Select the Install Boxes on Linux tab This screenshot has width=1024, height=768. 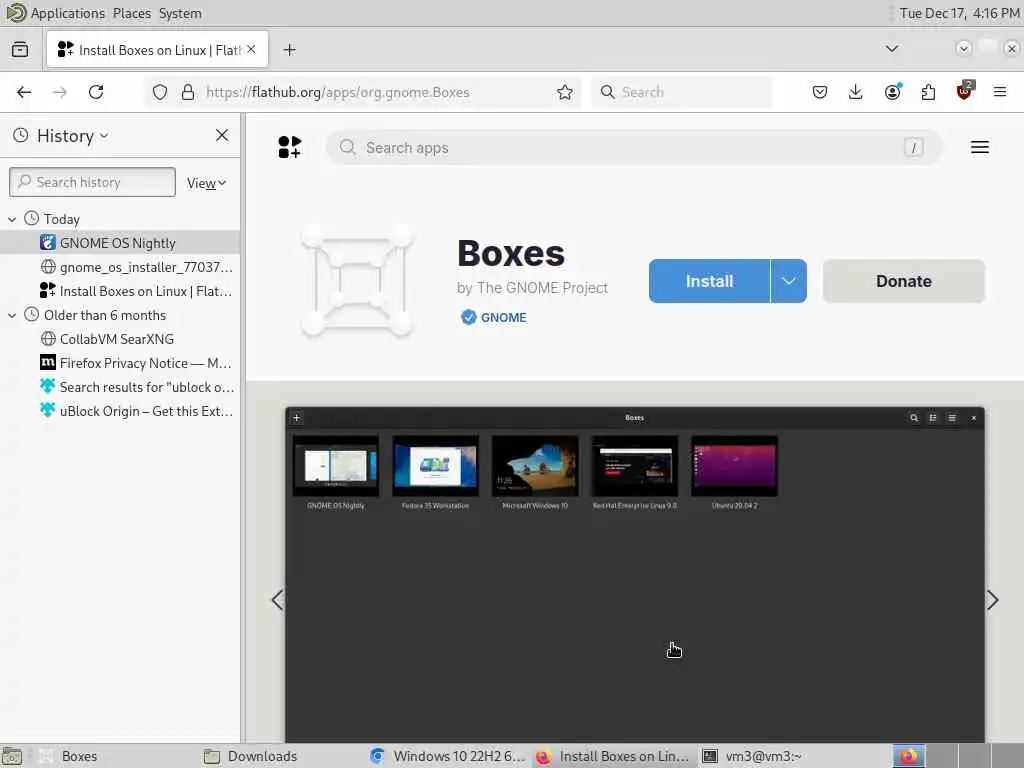[x=157, y=50]
